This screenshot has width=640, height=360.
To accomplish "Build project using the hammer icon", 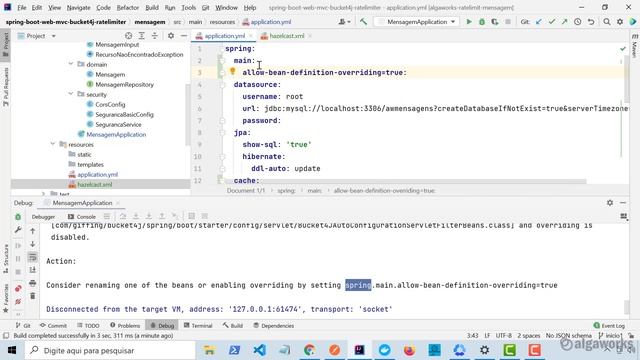I will pyautogui.click(x=363, y=22).
